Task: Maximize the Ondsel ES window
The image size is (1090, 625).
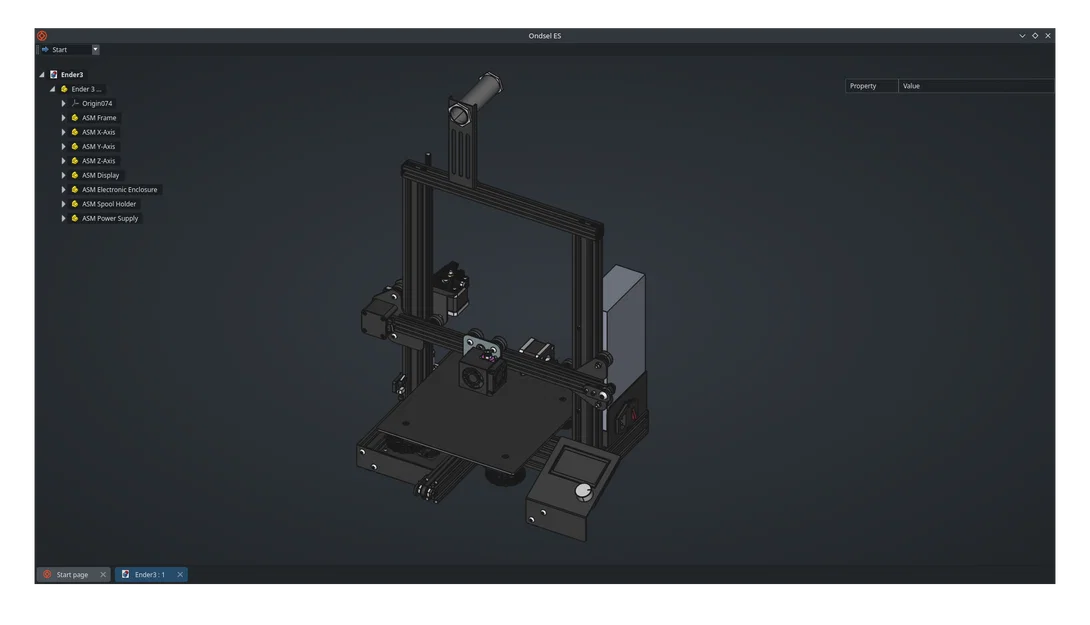Action: [1035, 35]
